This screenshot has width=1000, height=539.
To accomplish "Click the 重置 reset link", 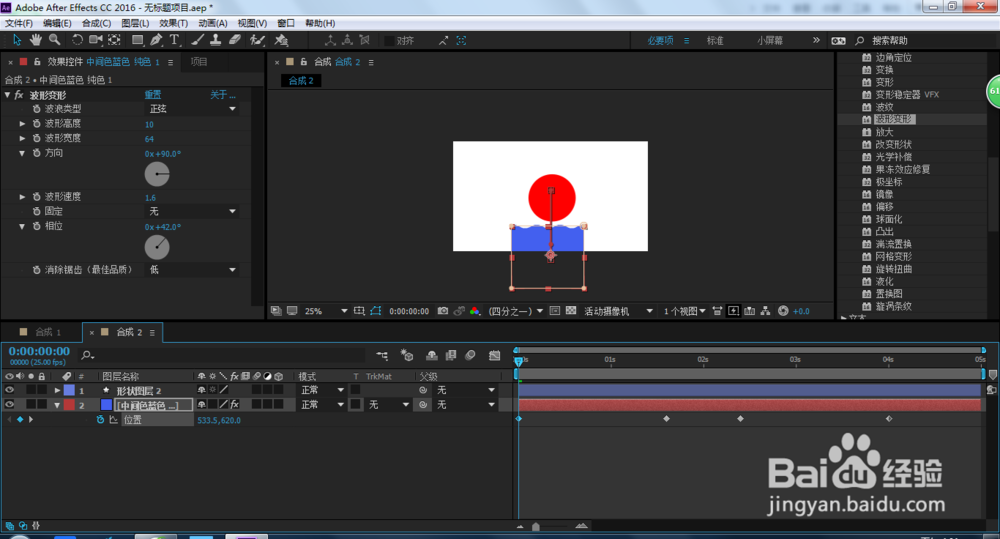I will (152, 95).
